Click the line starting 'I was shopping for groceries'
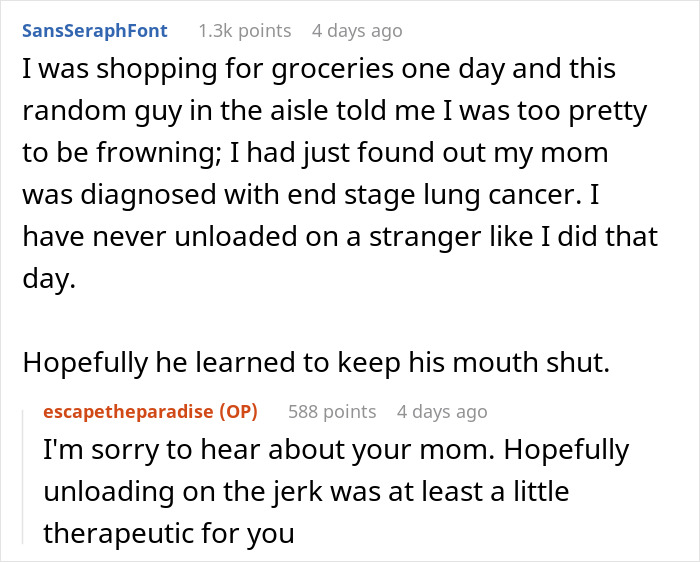Screen dimensions: 700x562 coord(316,71)
